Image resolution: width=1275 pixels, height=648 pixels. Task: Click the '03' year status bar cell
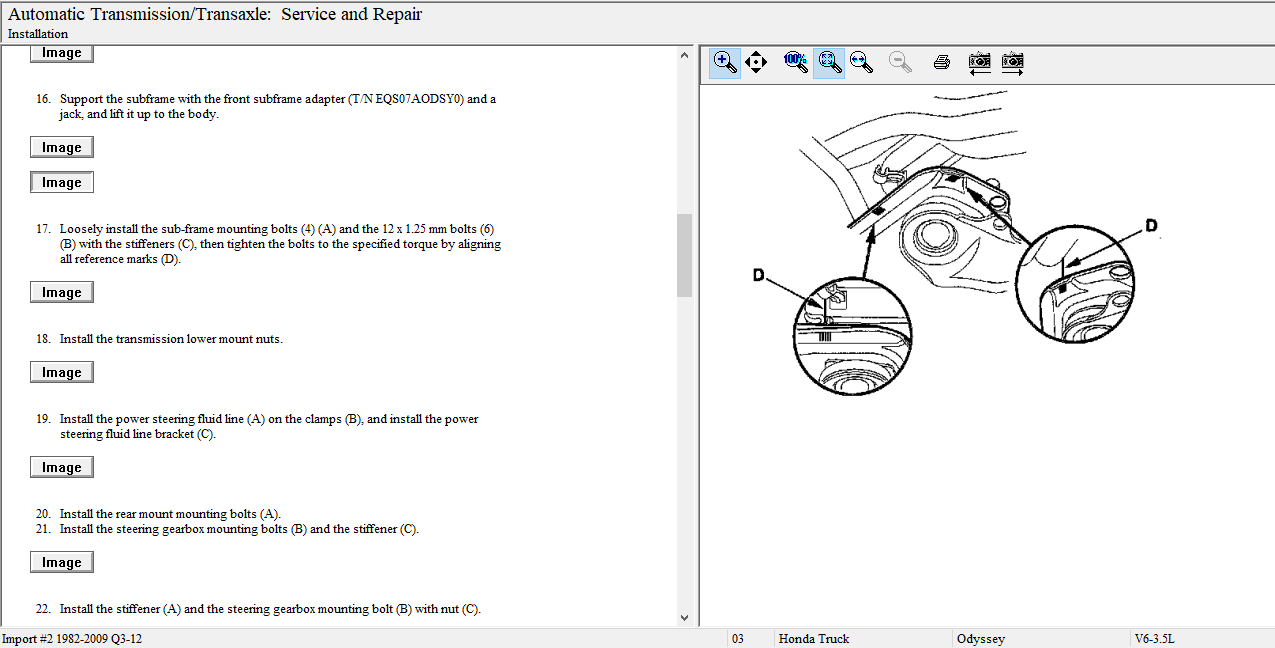(738, 638)
